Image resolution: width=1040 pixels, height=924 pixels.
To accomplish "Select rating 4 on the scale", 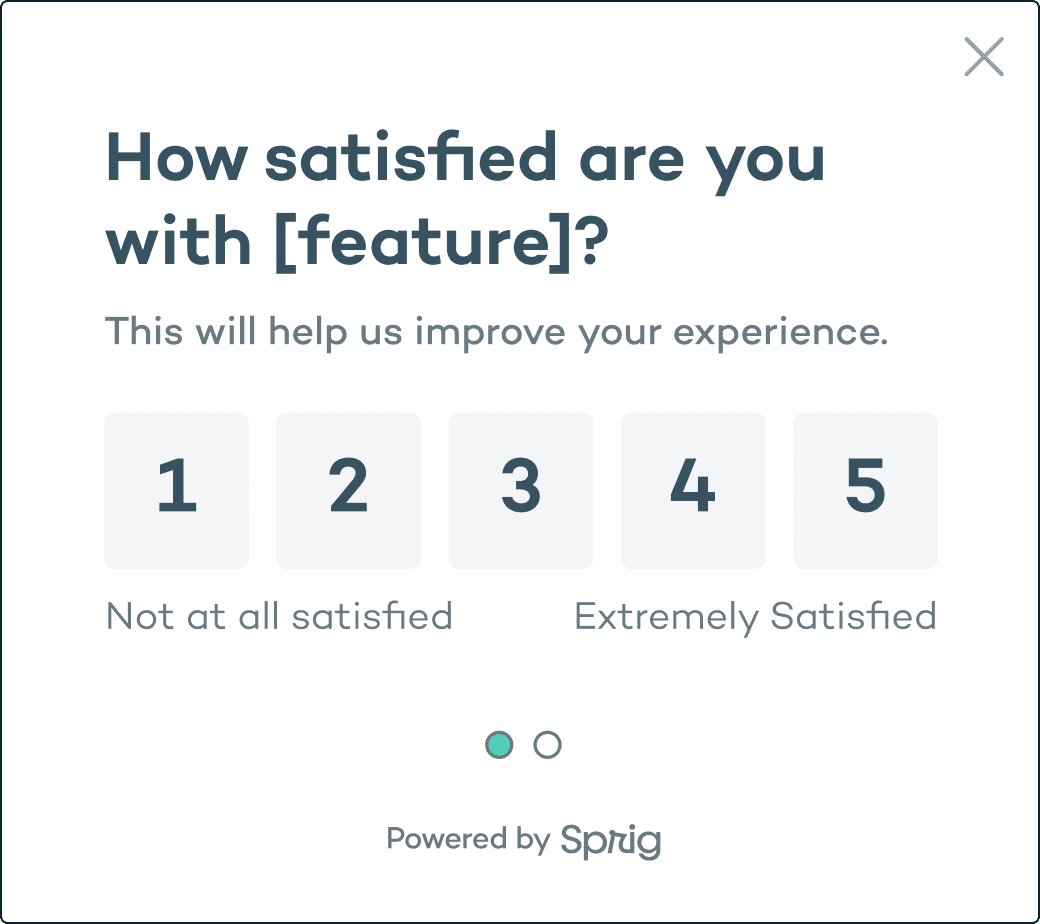I will click(x=693, y=490).
